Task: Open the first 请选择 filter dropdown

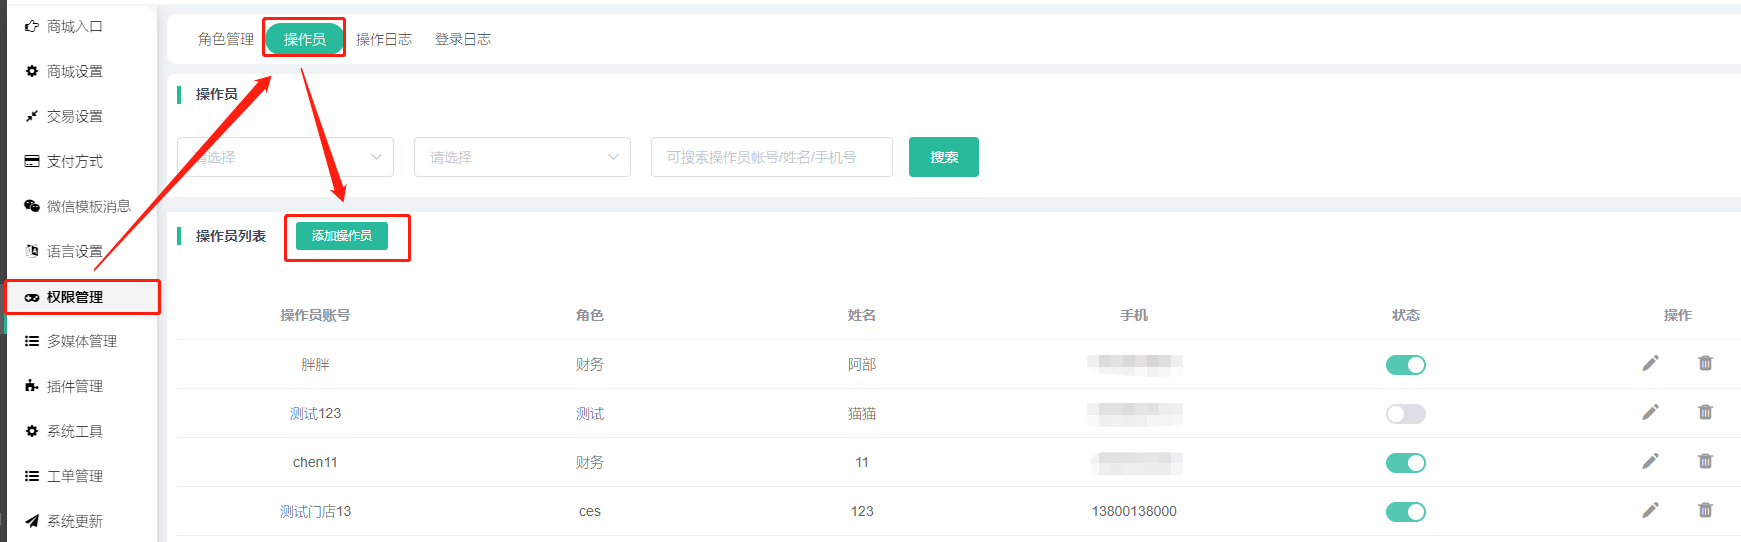Action: coord(285,157)
